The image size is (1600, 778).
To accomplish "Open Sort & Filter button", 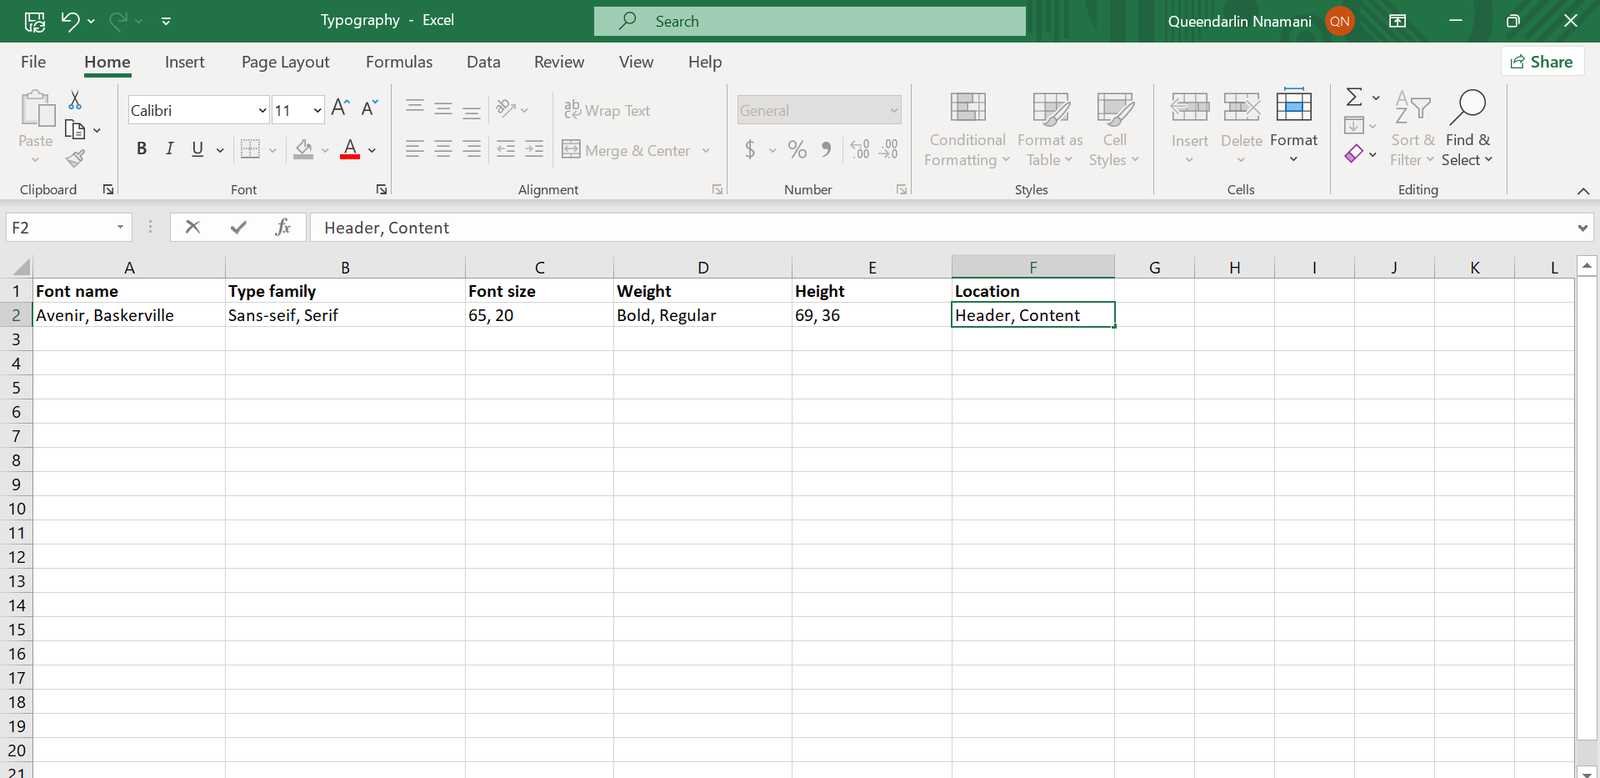I will (1412, 129).
